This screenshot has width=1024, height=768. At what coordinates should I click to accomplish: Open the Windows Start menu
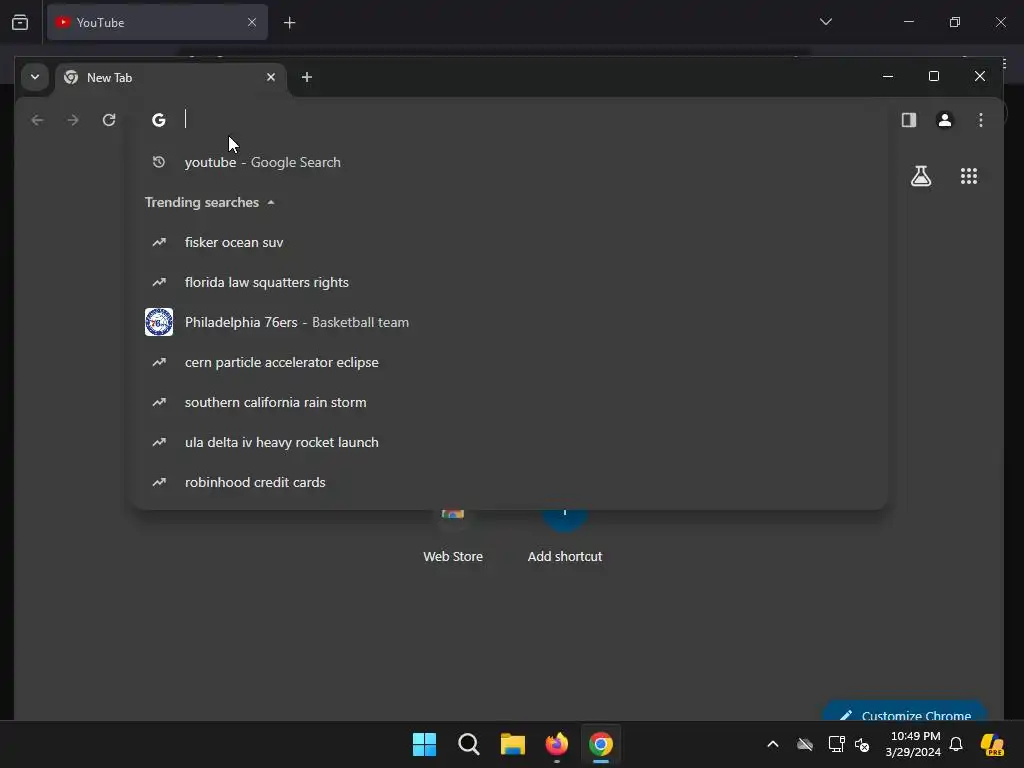424,744
